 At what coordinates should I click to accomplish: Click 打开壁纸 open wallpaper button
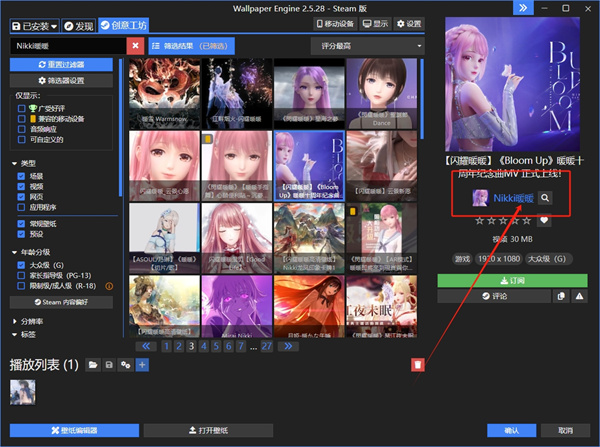click(208, 431)
